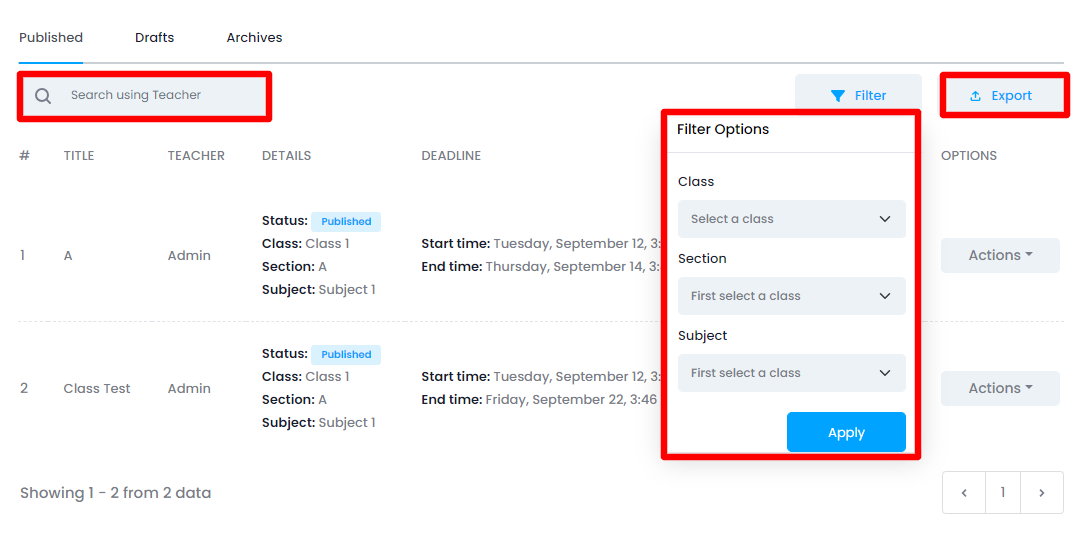Open the Archives tab

click(254, 38)
